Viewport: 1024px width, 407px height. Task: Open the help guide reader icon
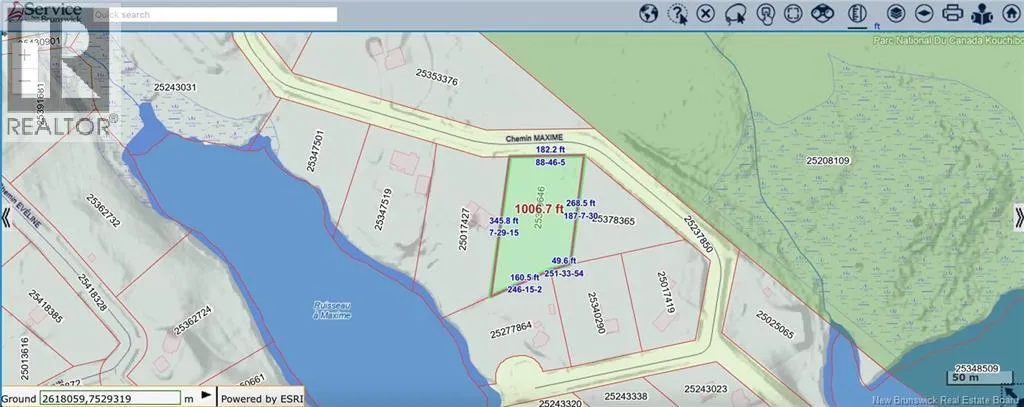coord(981,13)
